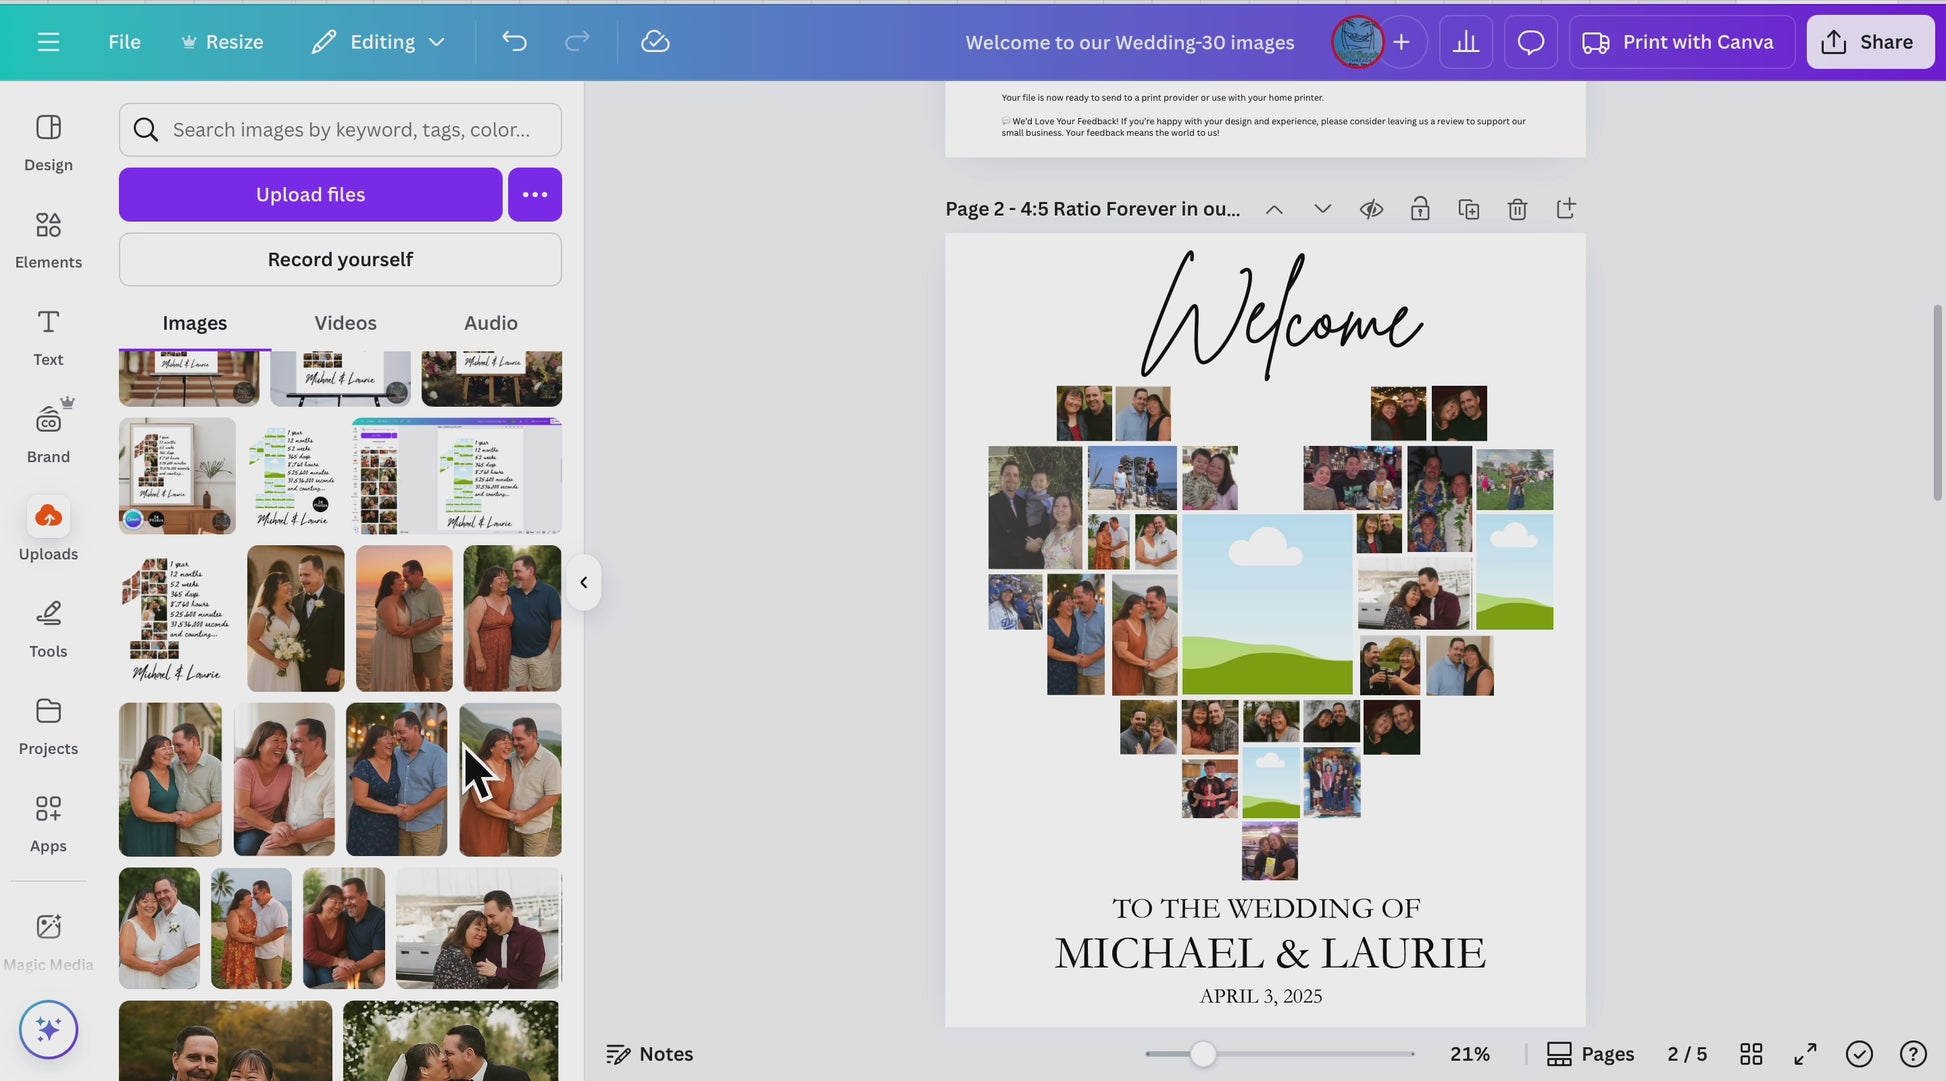The image size is (1946, 1081).
Task: Click cloud save status icon
Action: (x=655, y=42)
